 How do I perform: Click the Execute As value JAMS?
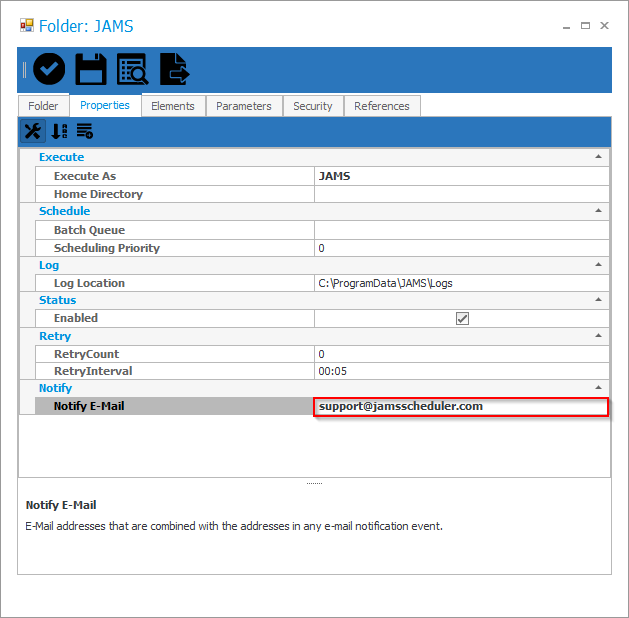(461, 176)
